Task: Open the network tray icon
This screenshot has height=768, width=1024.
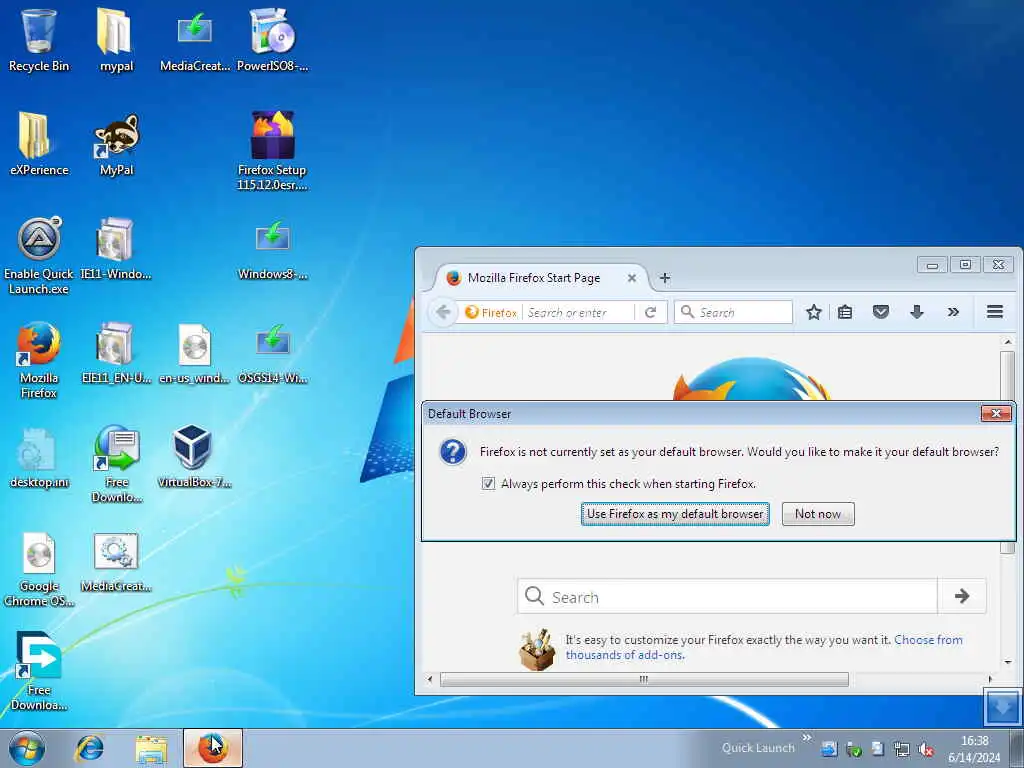Action: pyautogui.click(x=902, y=749)
